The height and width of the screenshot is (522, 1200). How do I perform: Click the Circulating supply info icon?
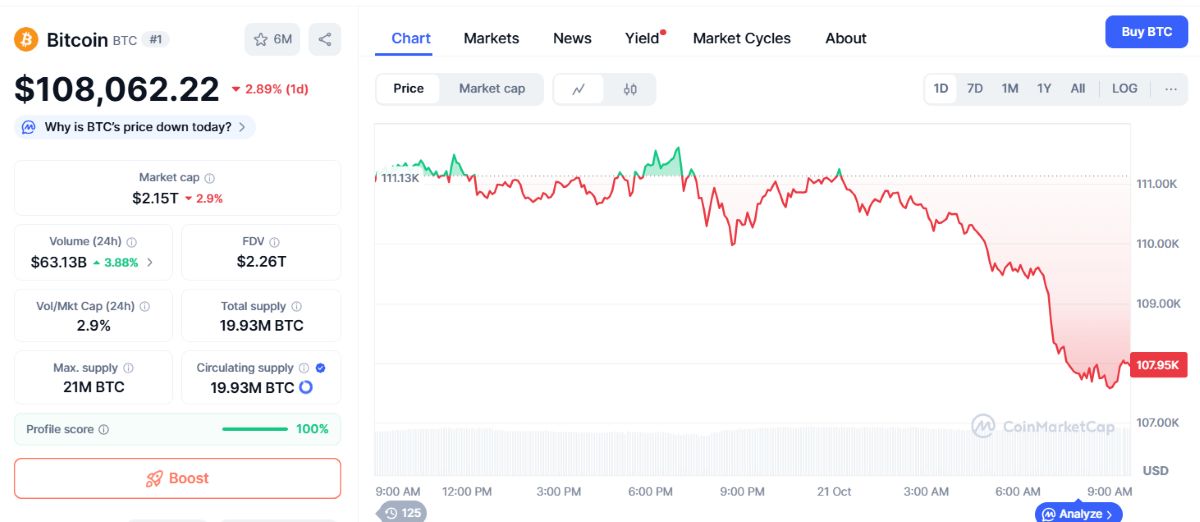pyautogui.click(x=304, y=368)
